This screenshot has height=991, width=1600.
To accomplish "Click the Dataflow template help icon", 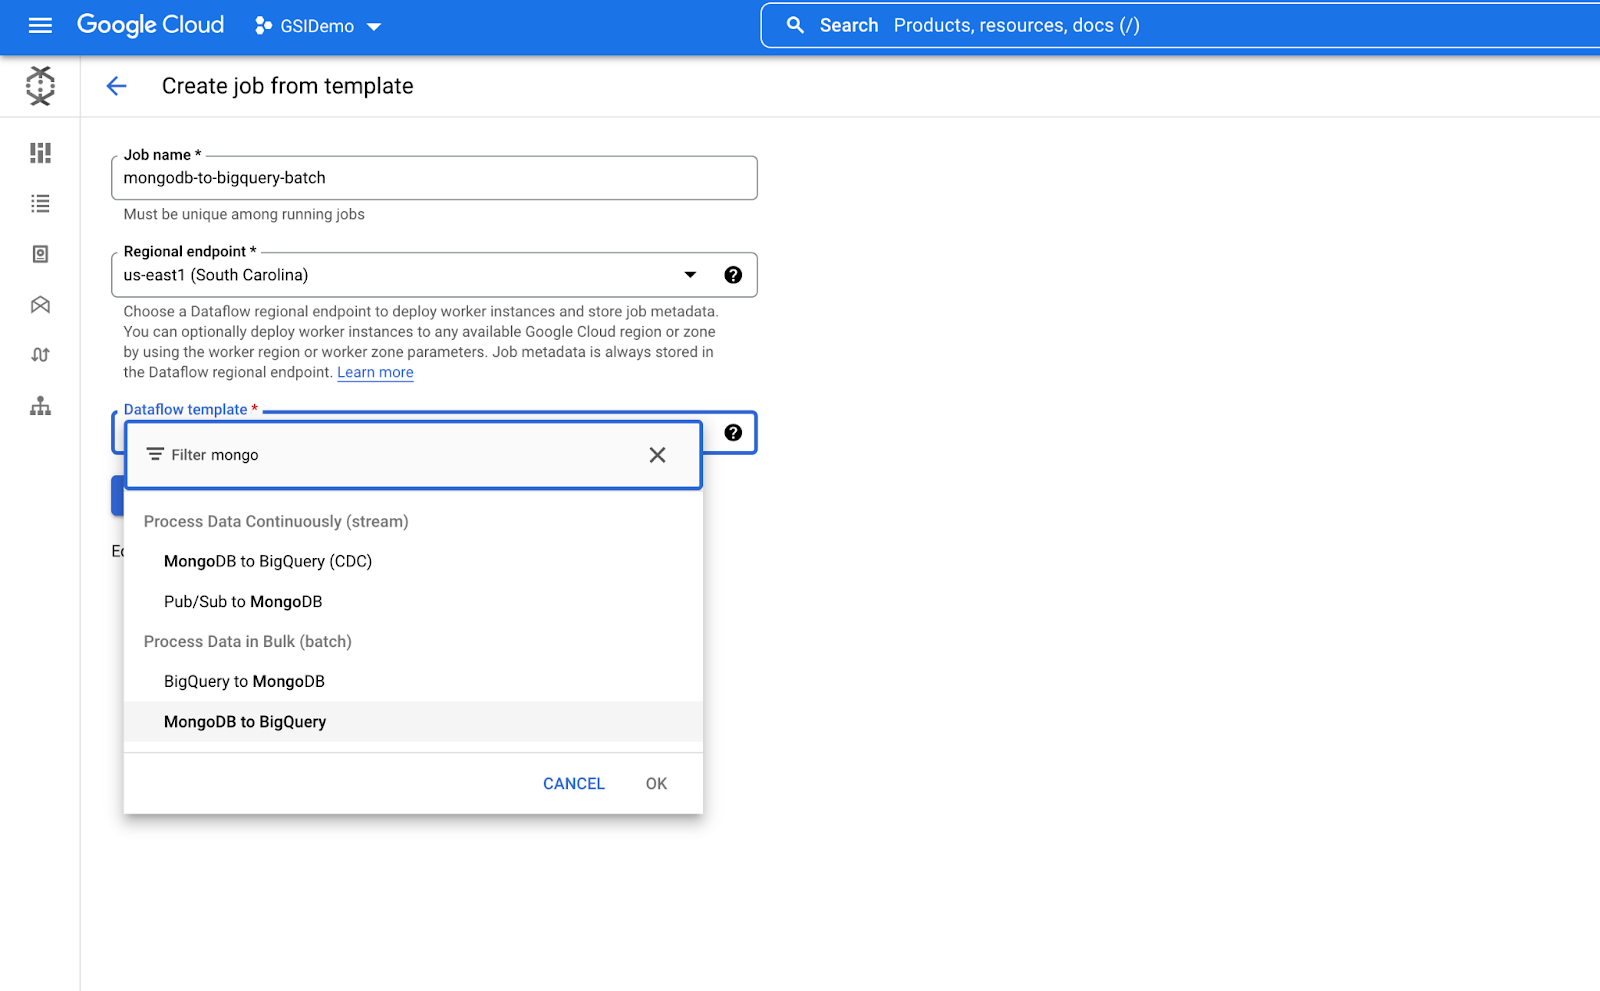I will coord(733,433).
